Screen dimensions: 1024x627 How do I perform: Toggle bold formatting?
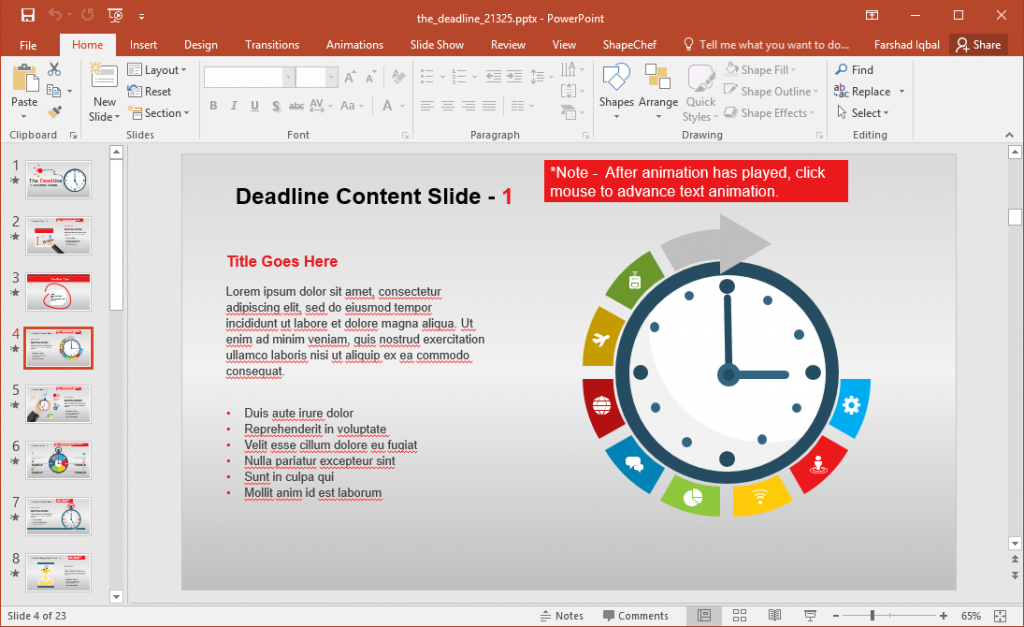point(213,105)
